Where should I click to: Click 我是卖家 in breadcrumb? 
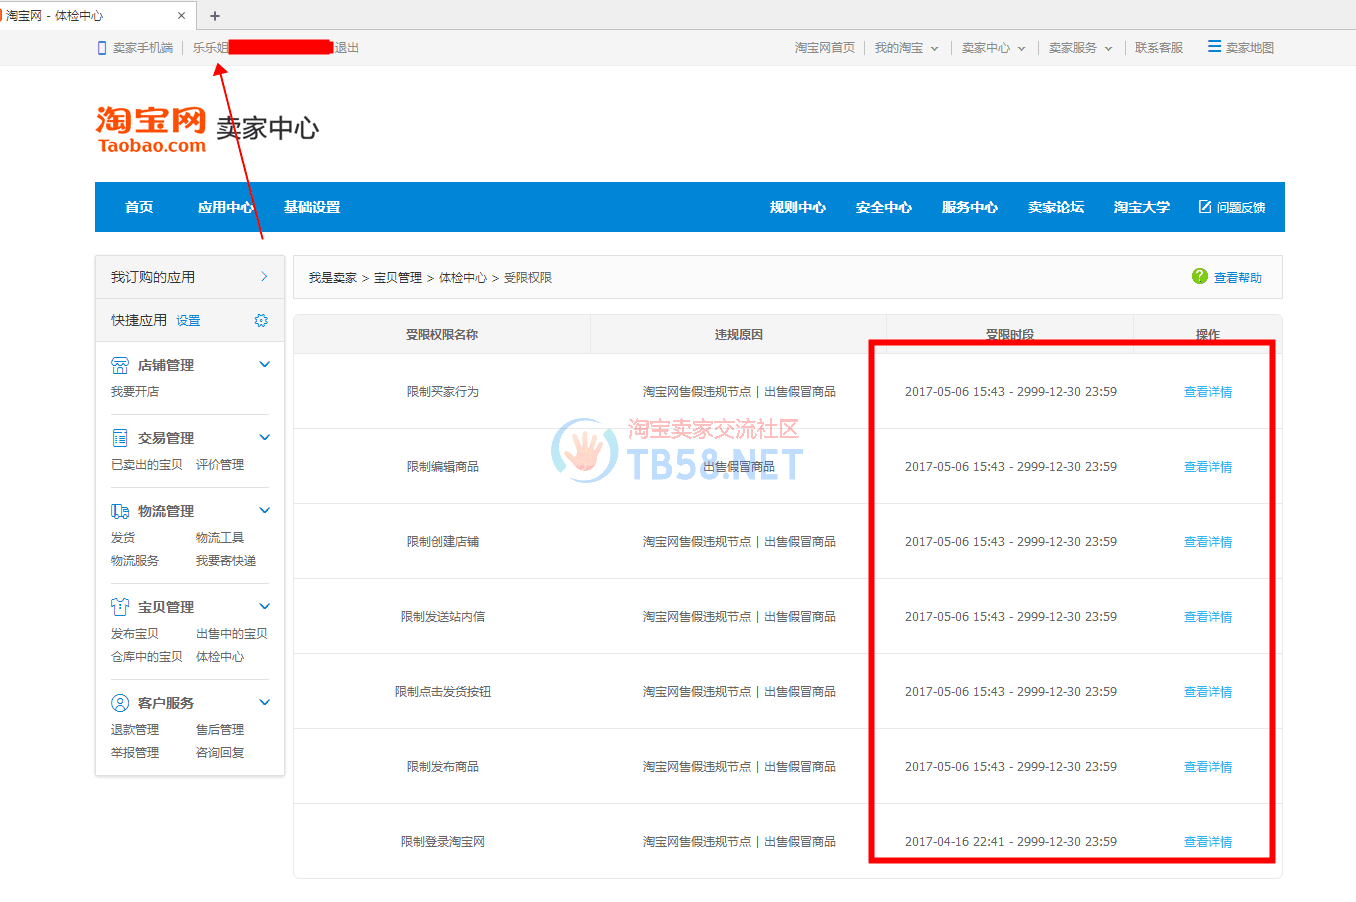[333, 278]
